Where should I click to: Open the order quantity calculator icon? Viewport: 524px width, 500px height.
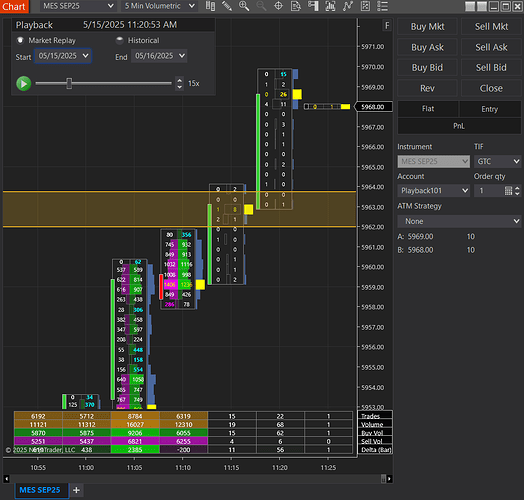click(508, 191)
